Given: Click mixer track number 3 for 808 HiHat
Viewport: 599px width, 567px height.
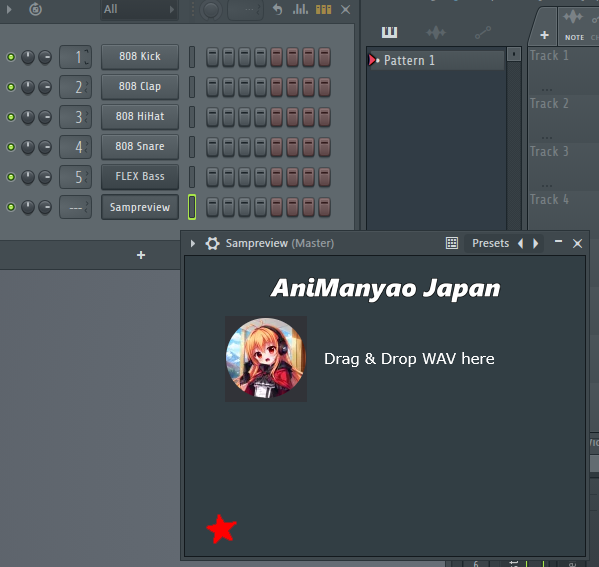Looking at the screenshot, I should (76, 117).
